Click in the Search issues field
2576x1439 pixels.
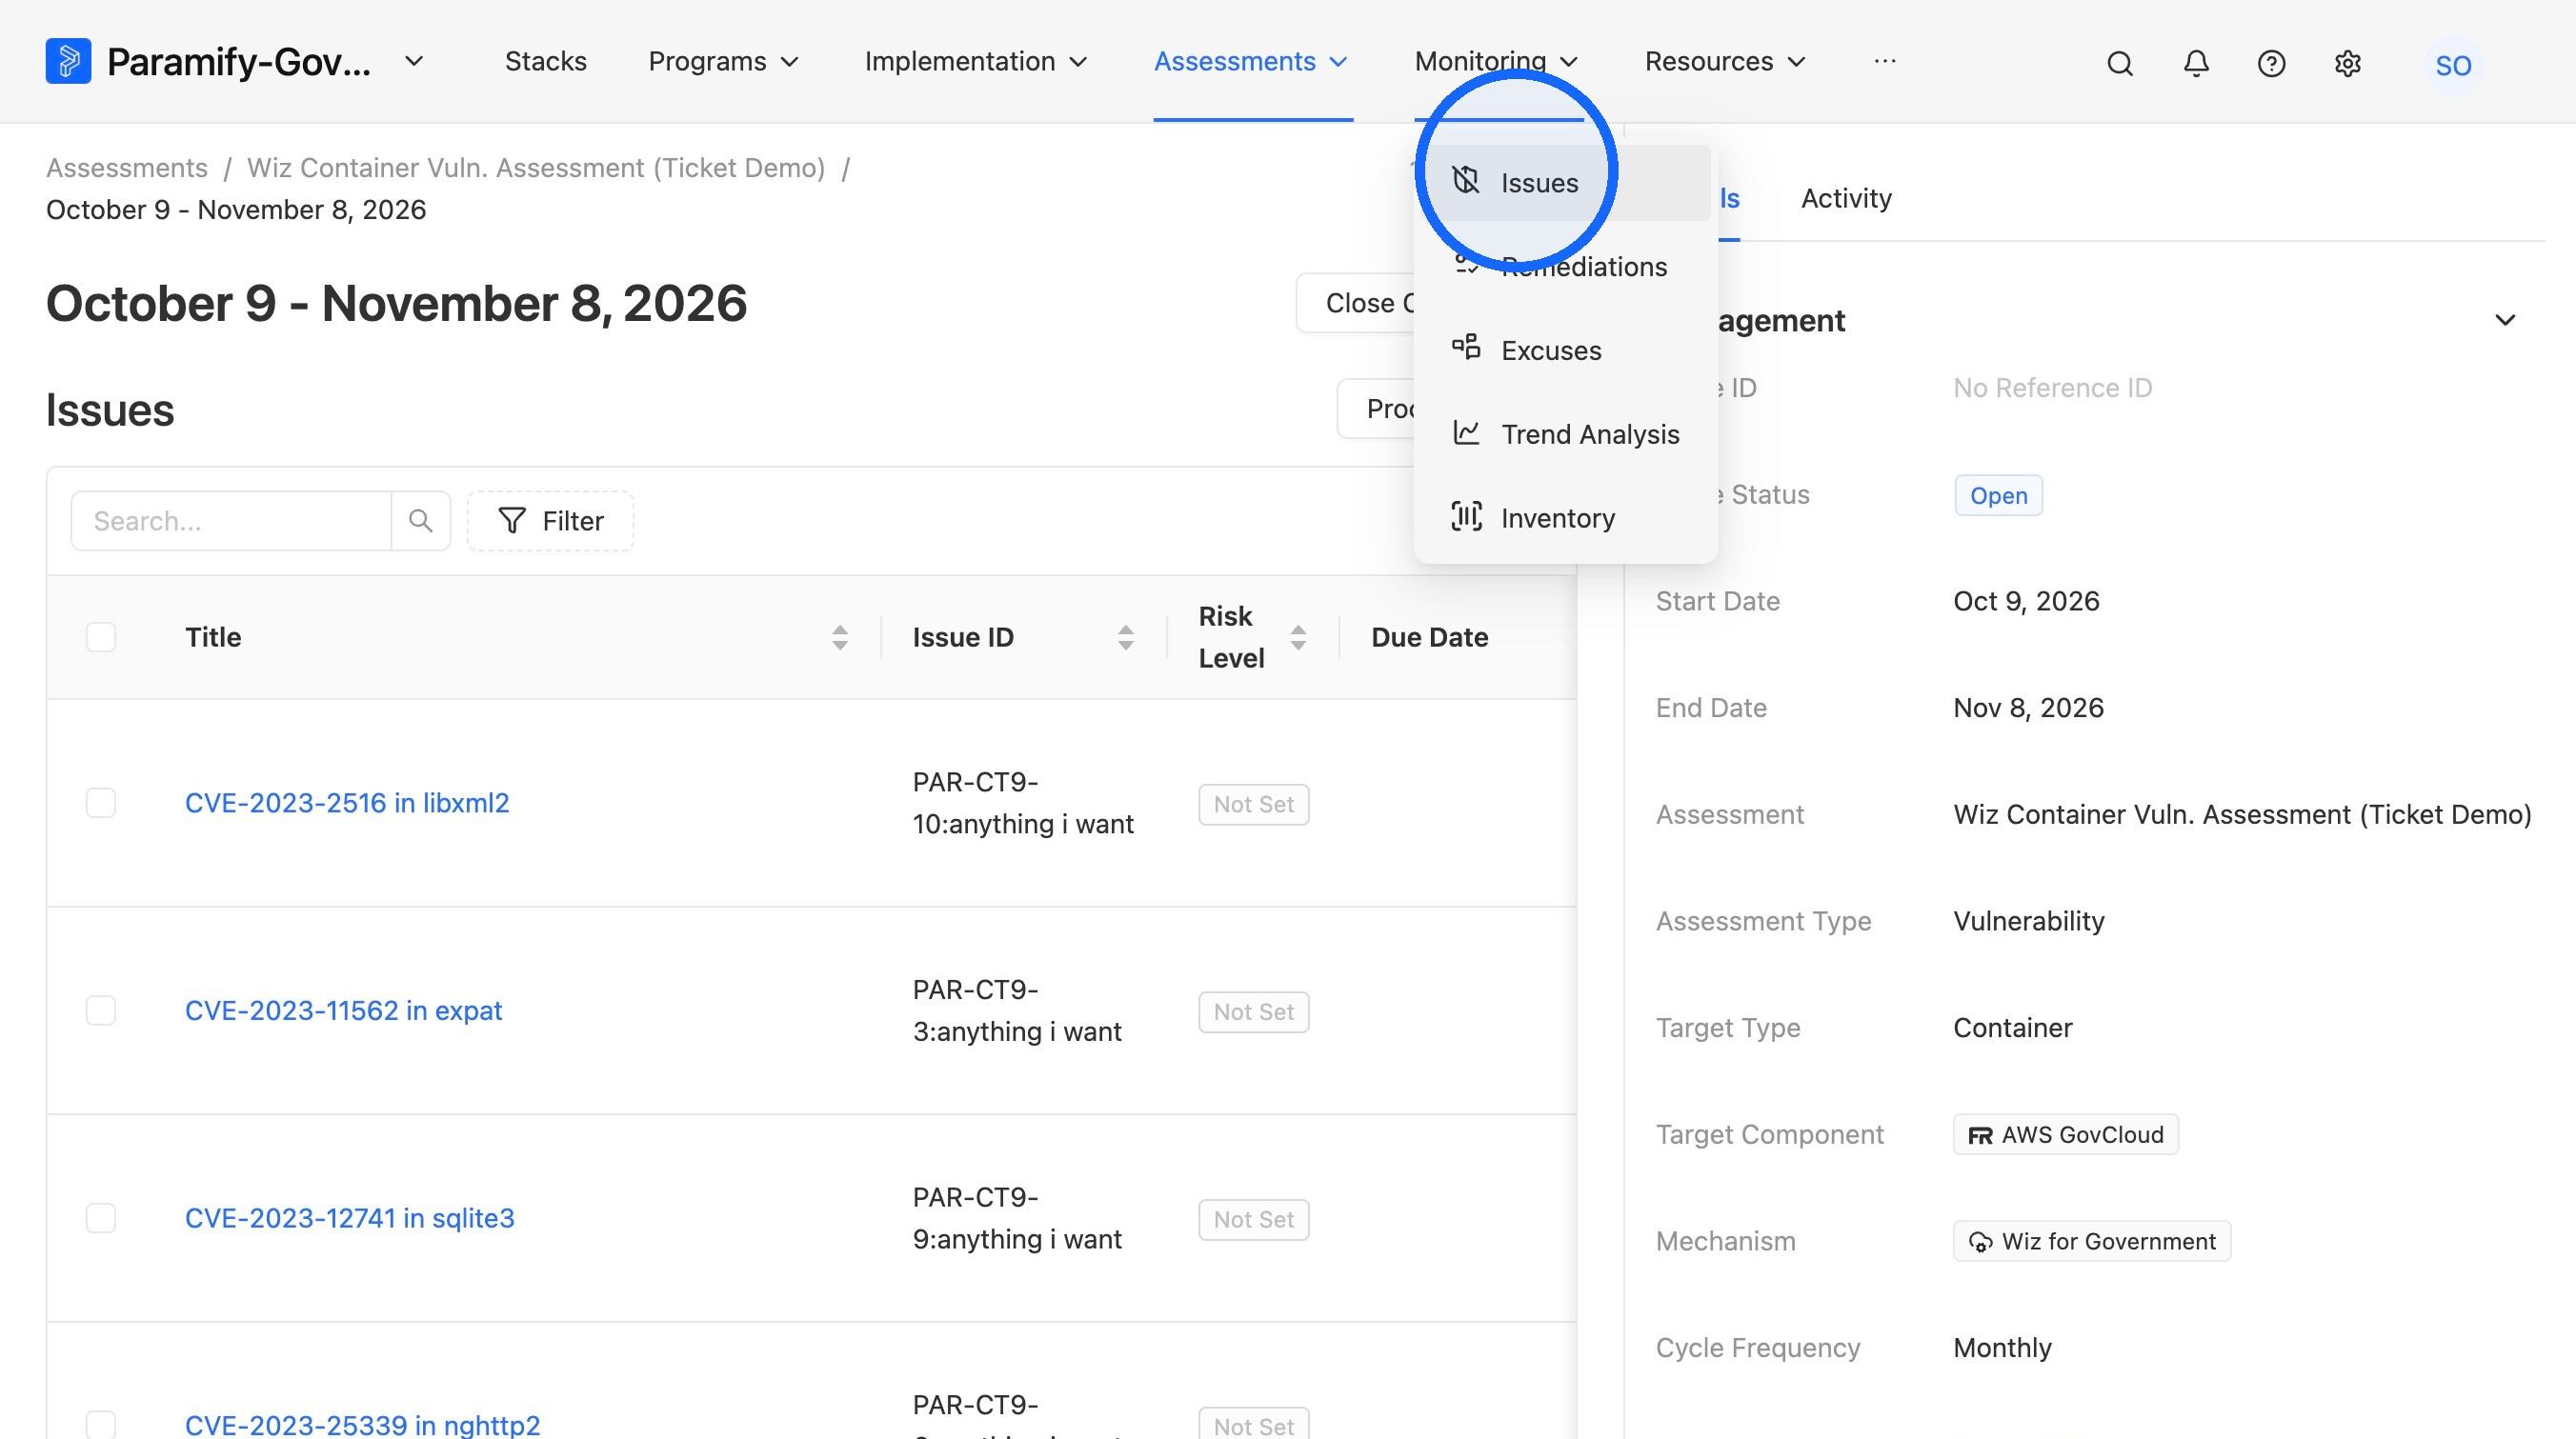click(x=231, y=521)
